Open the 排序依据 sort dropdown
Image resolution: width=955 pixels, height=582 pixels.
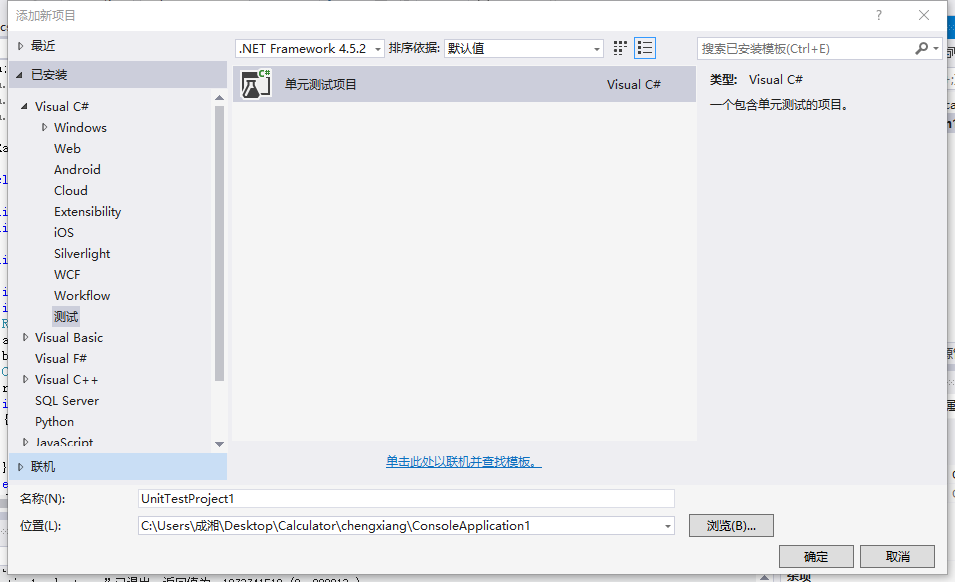(596, 47)
